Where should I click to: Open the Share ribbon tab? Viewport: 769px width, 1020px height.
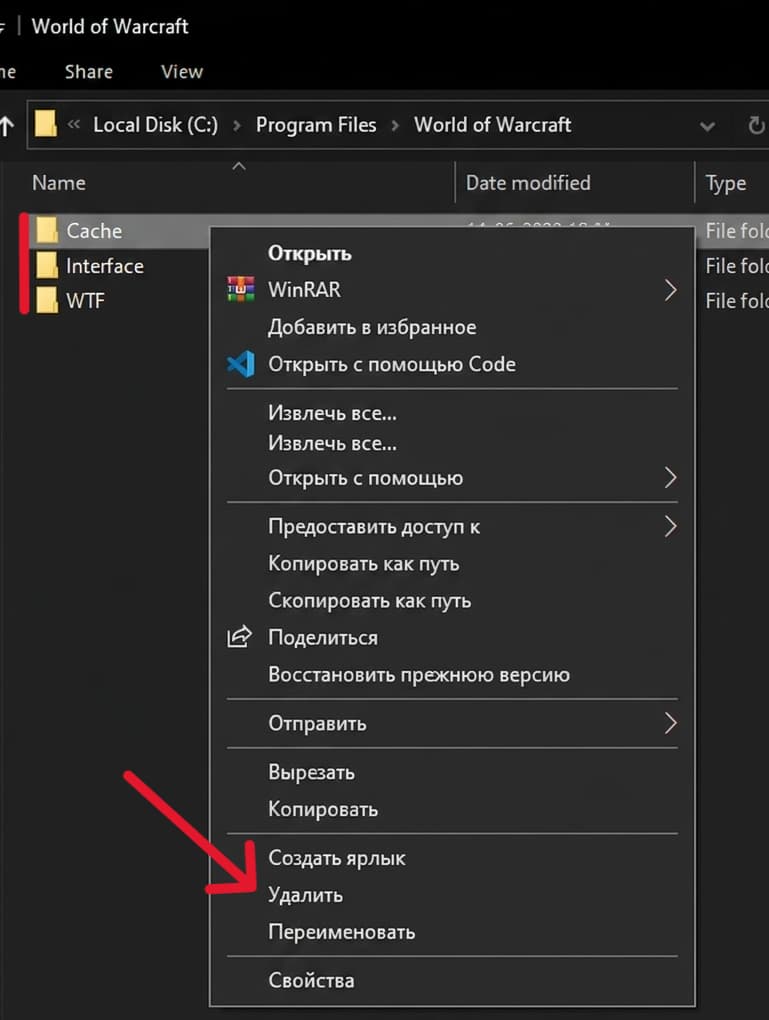tap(88, 72)
